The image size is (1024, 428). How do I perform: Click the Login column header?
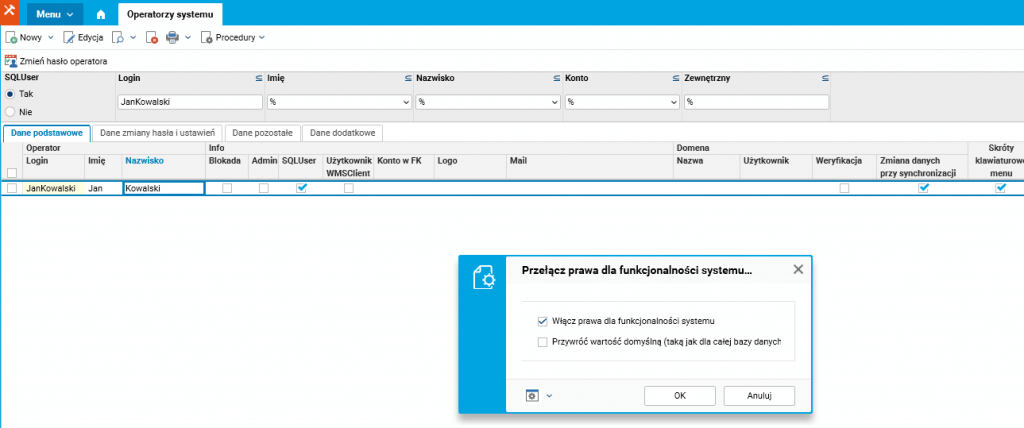(37, 160)
